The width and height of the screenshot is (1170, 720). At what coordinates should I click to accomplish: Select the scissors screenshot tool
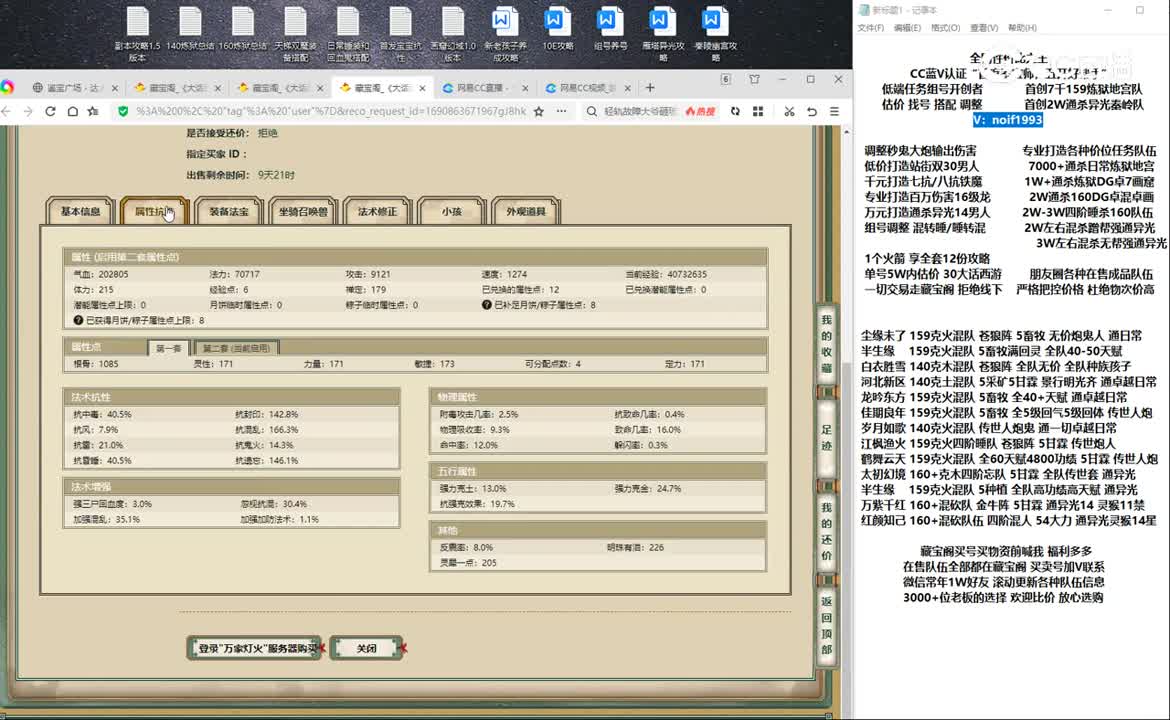coord(789,111)
